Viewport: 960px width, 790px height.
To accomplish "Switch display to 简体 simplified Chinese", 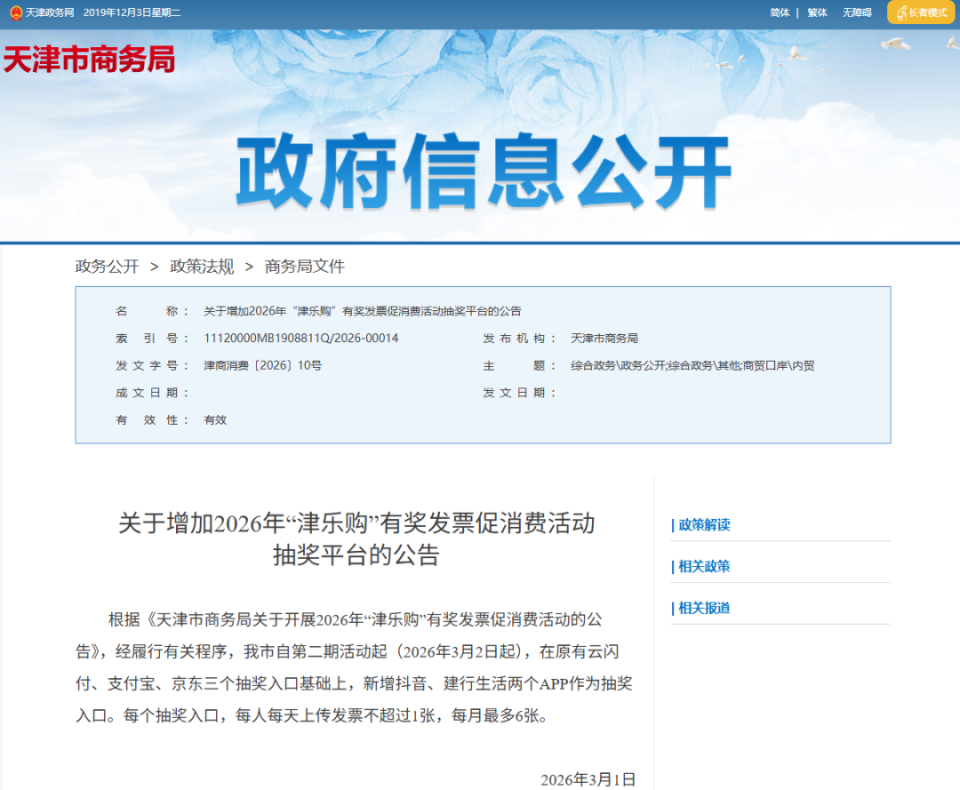I will click(778, 12).
